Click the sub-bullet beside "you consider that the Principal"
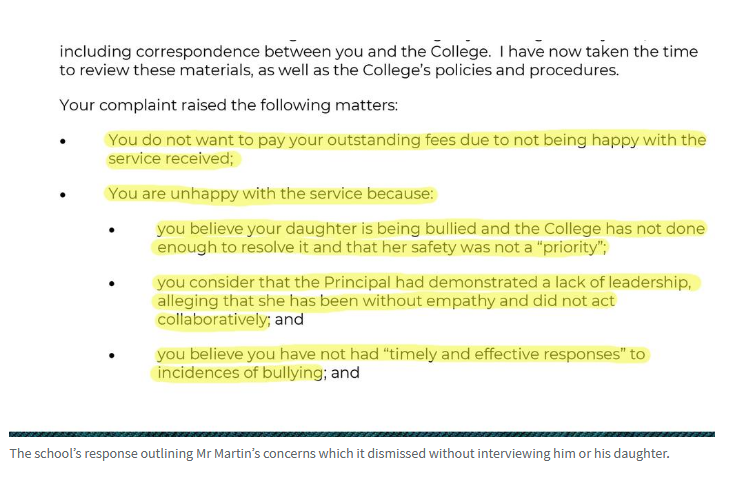 [113, 284]
